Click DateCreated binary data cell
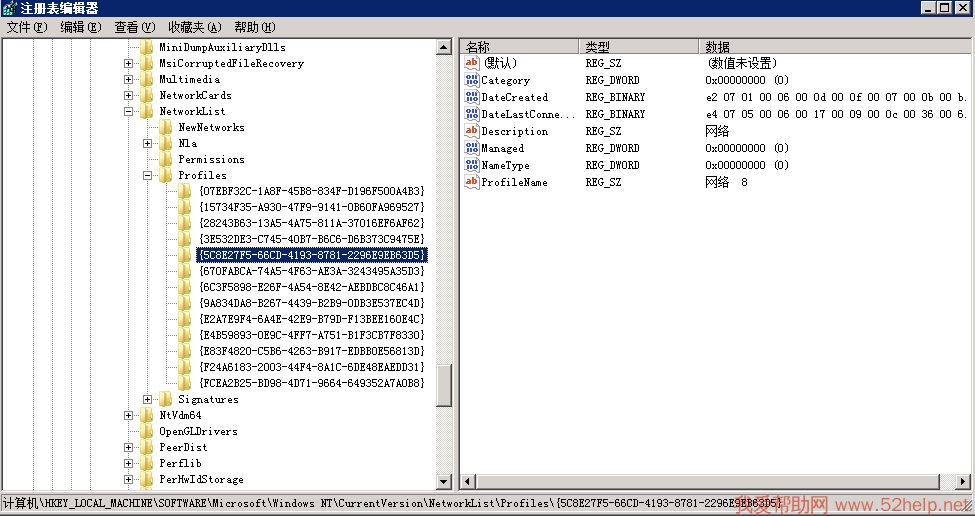 point(836,97)
